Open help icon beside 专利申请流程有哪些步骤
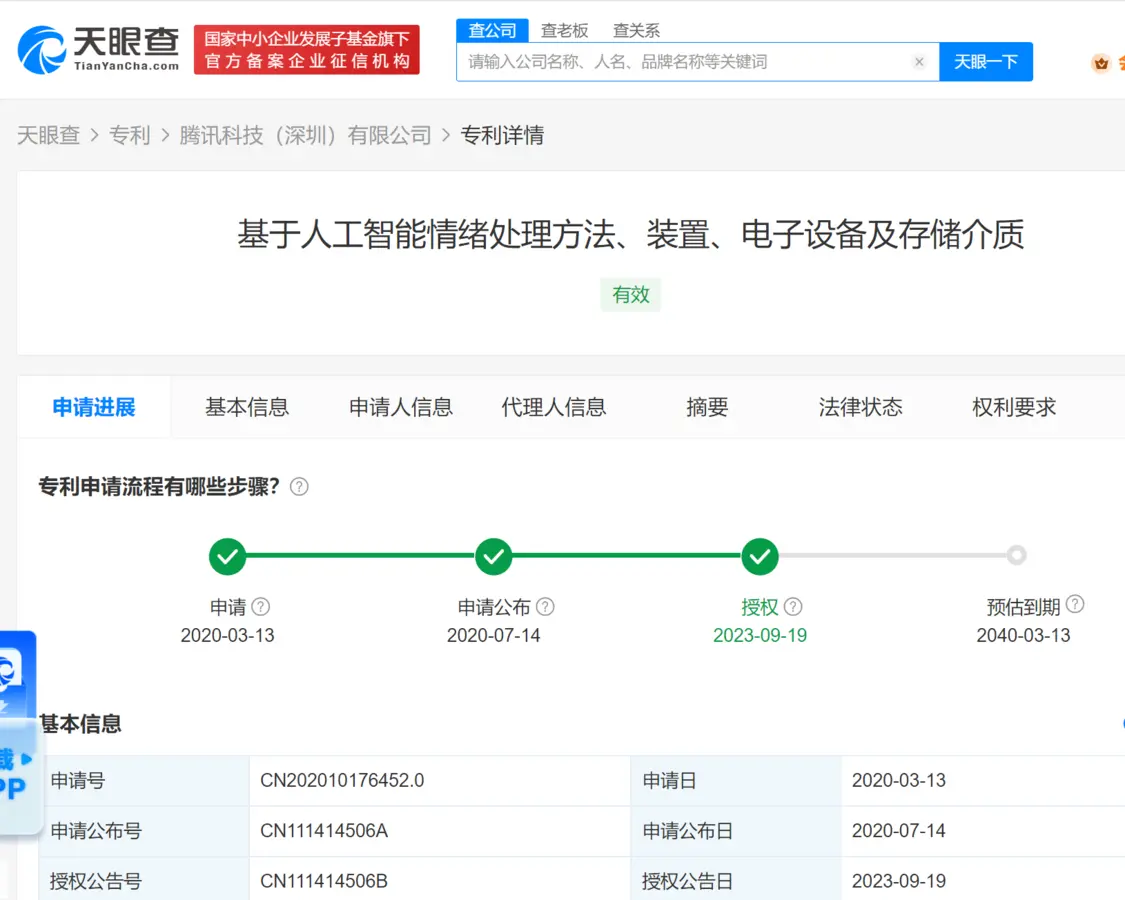The height and width of the screenshot is (900, 1125). tap(299, 487)
